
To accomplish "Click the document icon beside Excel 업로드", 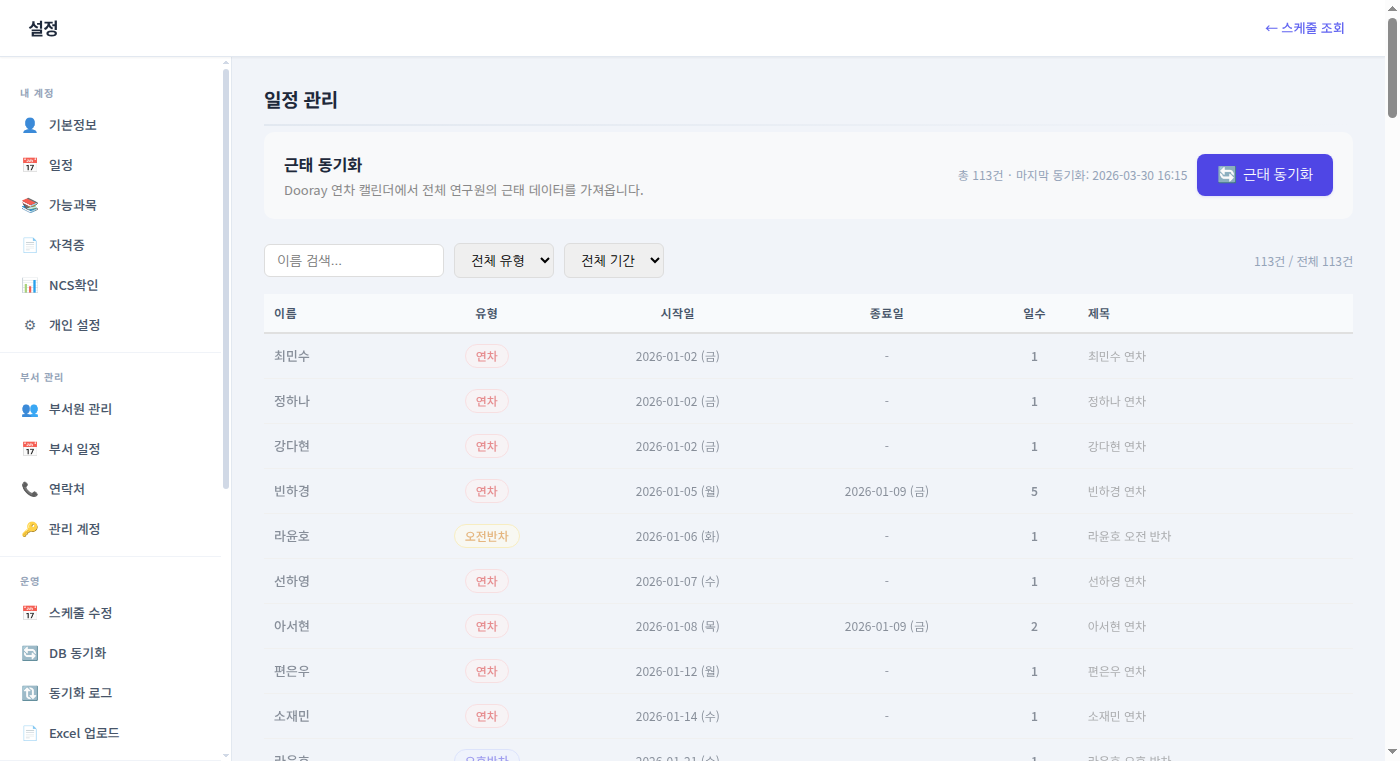I will tap(30, 733).
